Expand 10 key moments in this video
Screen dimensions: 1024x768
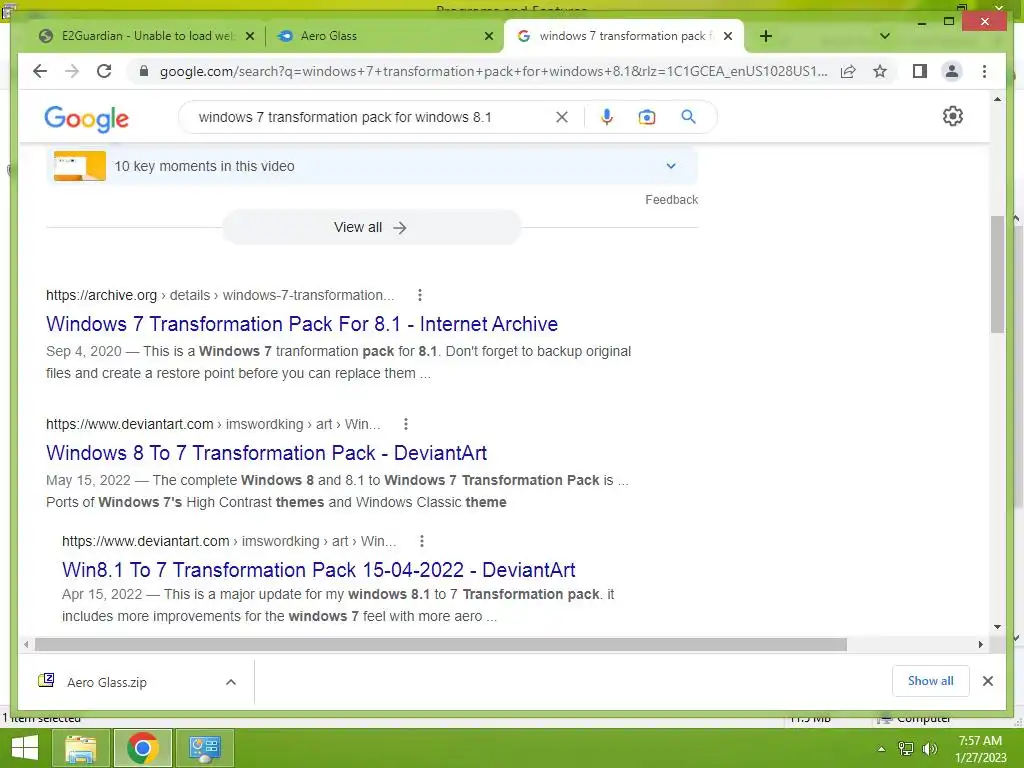[671, 166]
